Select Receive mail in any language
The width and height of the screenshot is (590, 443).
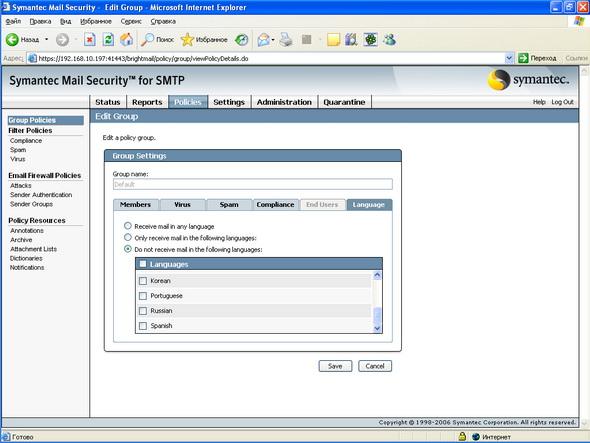tap(128, 226)
